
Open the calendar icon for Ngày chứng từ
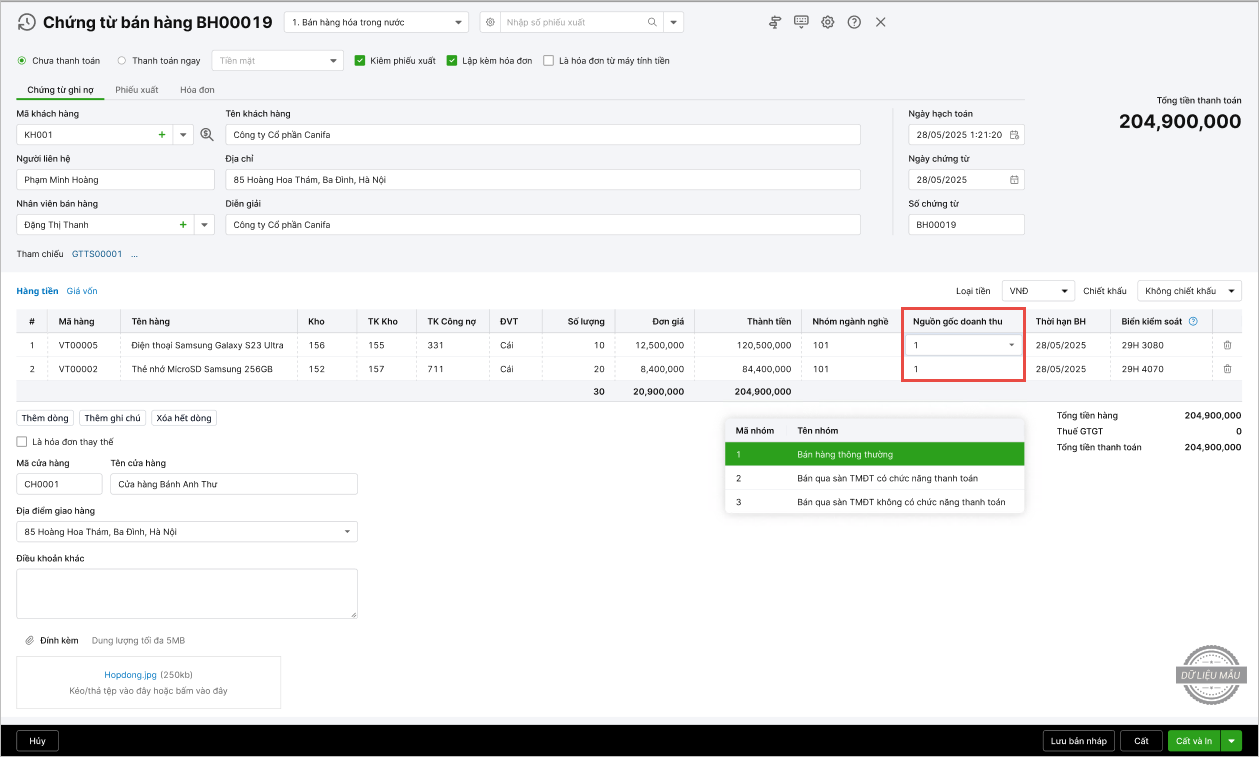[1014, 180]
